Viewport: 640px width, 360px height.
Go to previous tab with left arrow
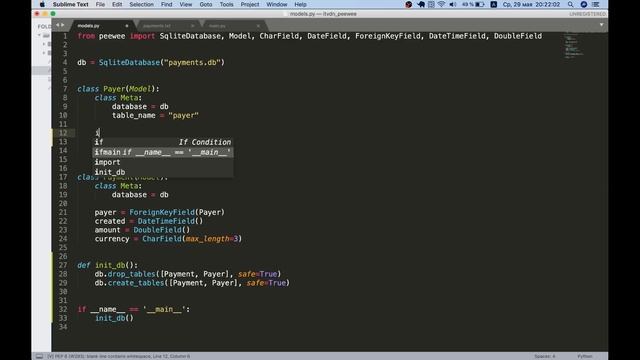click(58, 25)
